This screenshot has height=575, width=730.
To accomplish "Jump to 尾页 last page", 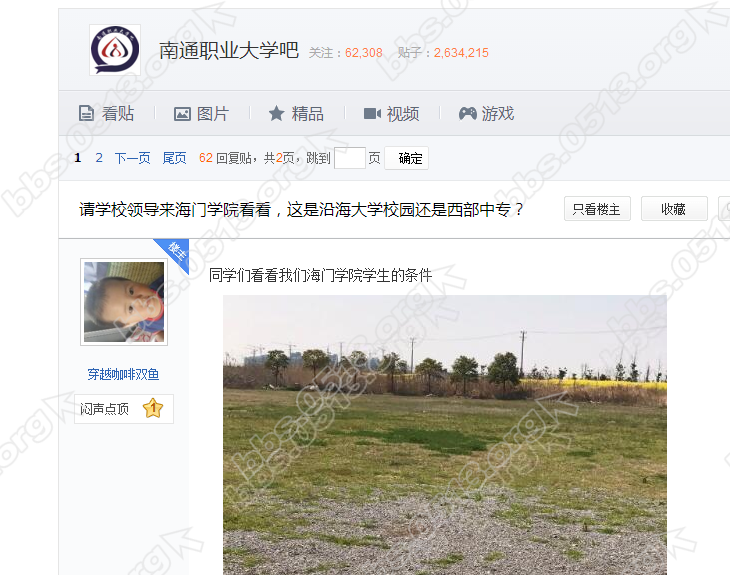I will [174, 158].
